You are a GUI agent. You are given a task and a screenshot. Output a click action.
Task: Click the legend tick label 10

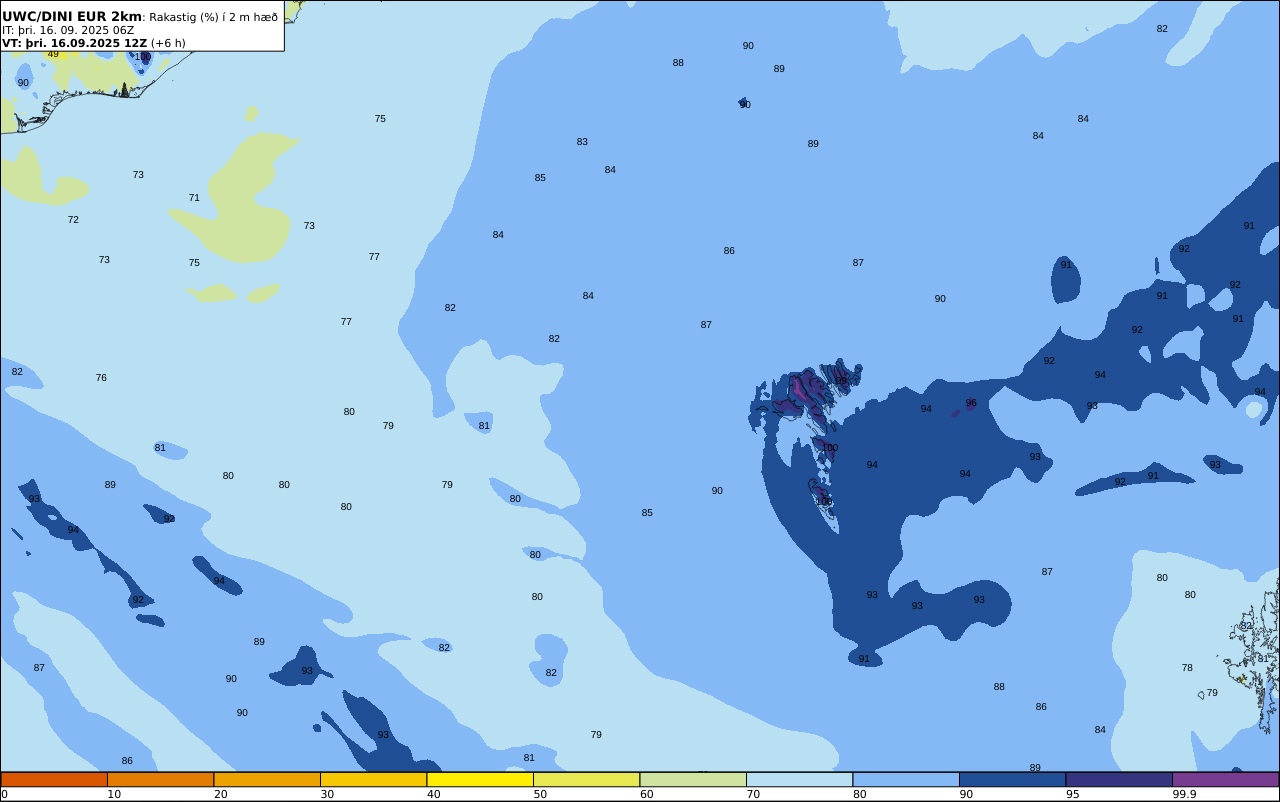tap(114, 794)
